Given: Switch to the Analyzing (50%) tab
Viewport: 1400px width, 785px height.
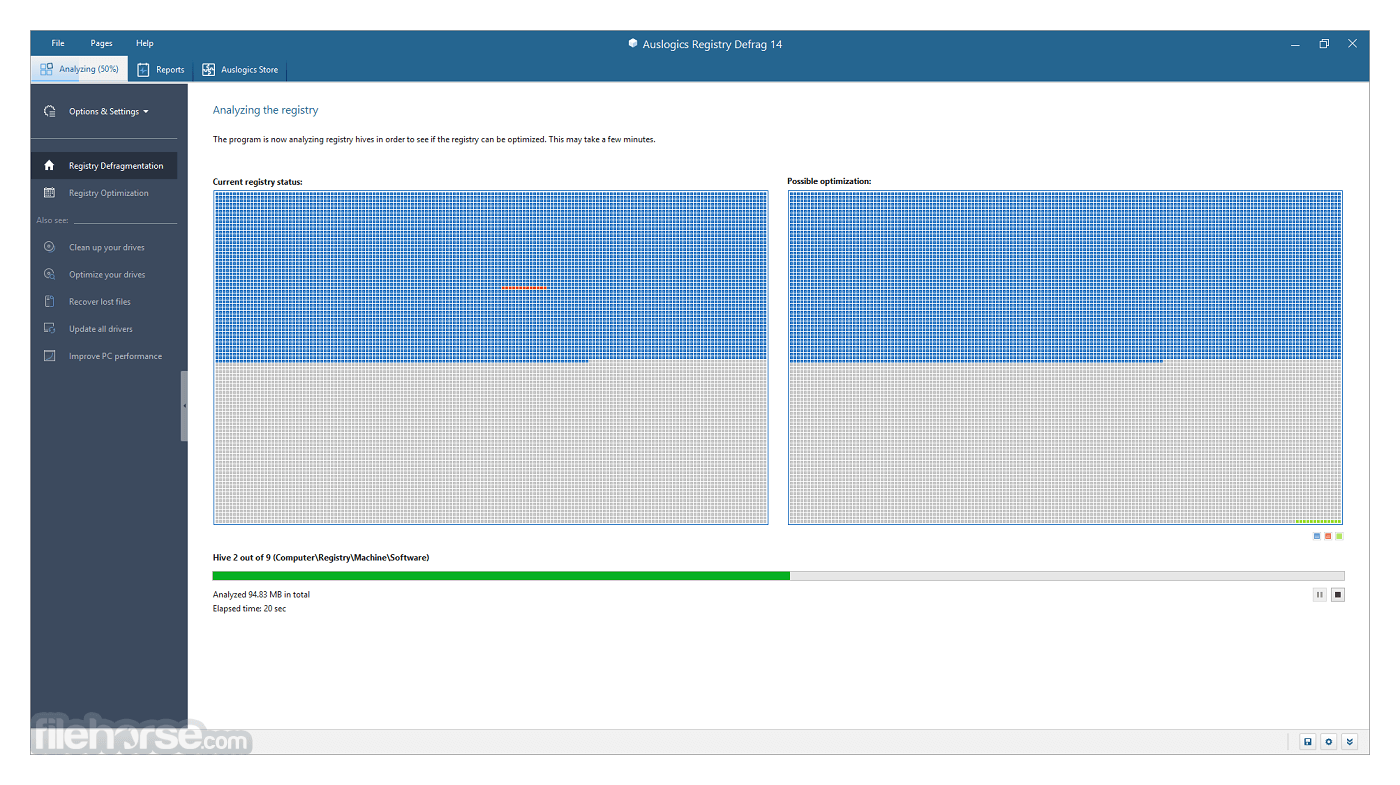Looking at the screenshot, I should (79, 69).
